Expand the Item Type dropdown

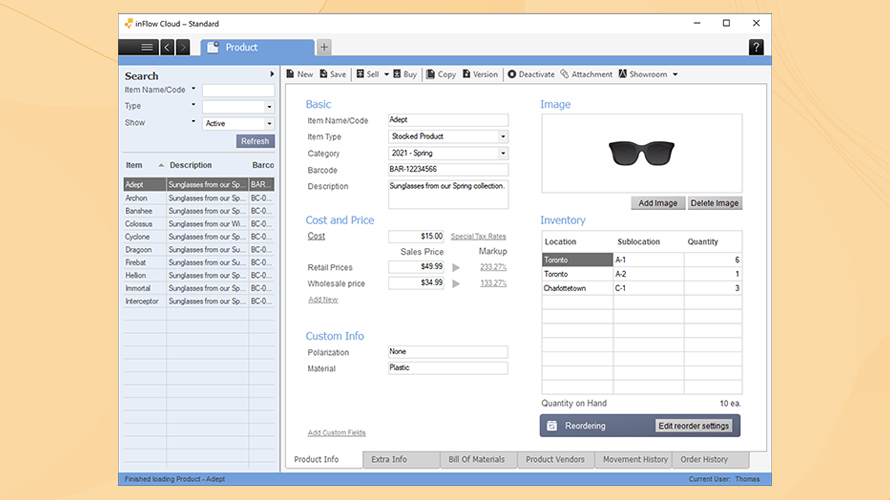click(503, 137)
